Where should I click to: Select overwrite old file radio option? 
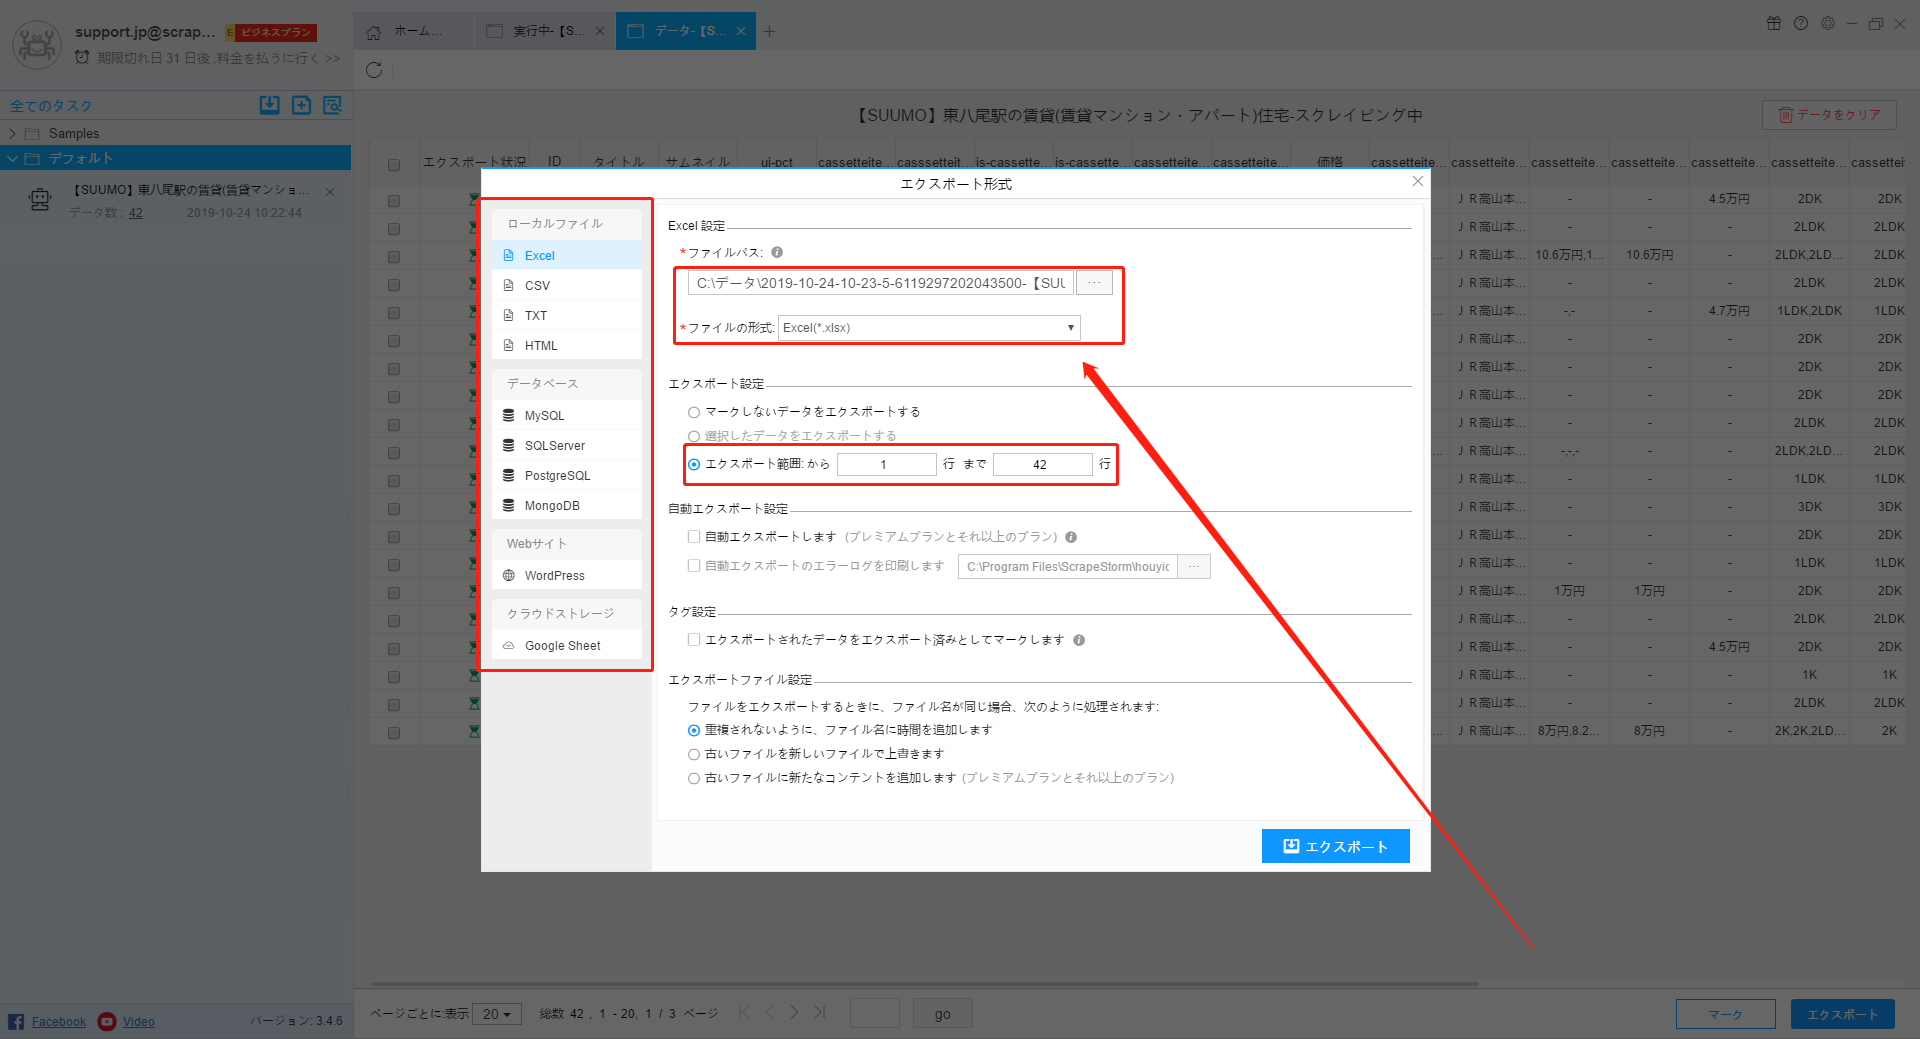click(694, 754)
